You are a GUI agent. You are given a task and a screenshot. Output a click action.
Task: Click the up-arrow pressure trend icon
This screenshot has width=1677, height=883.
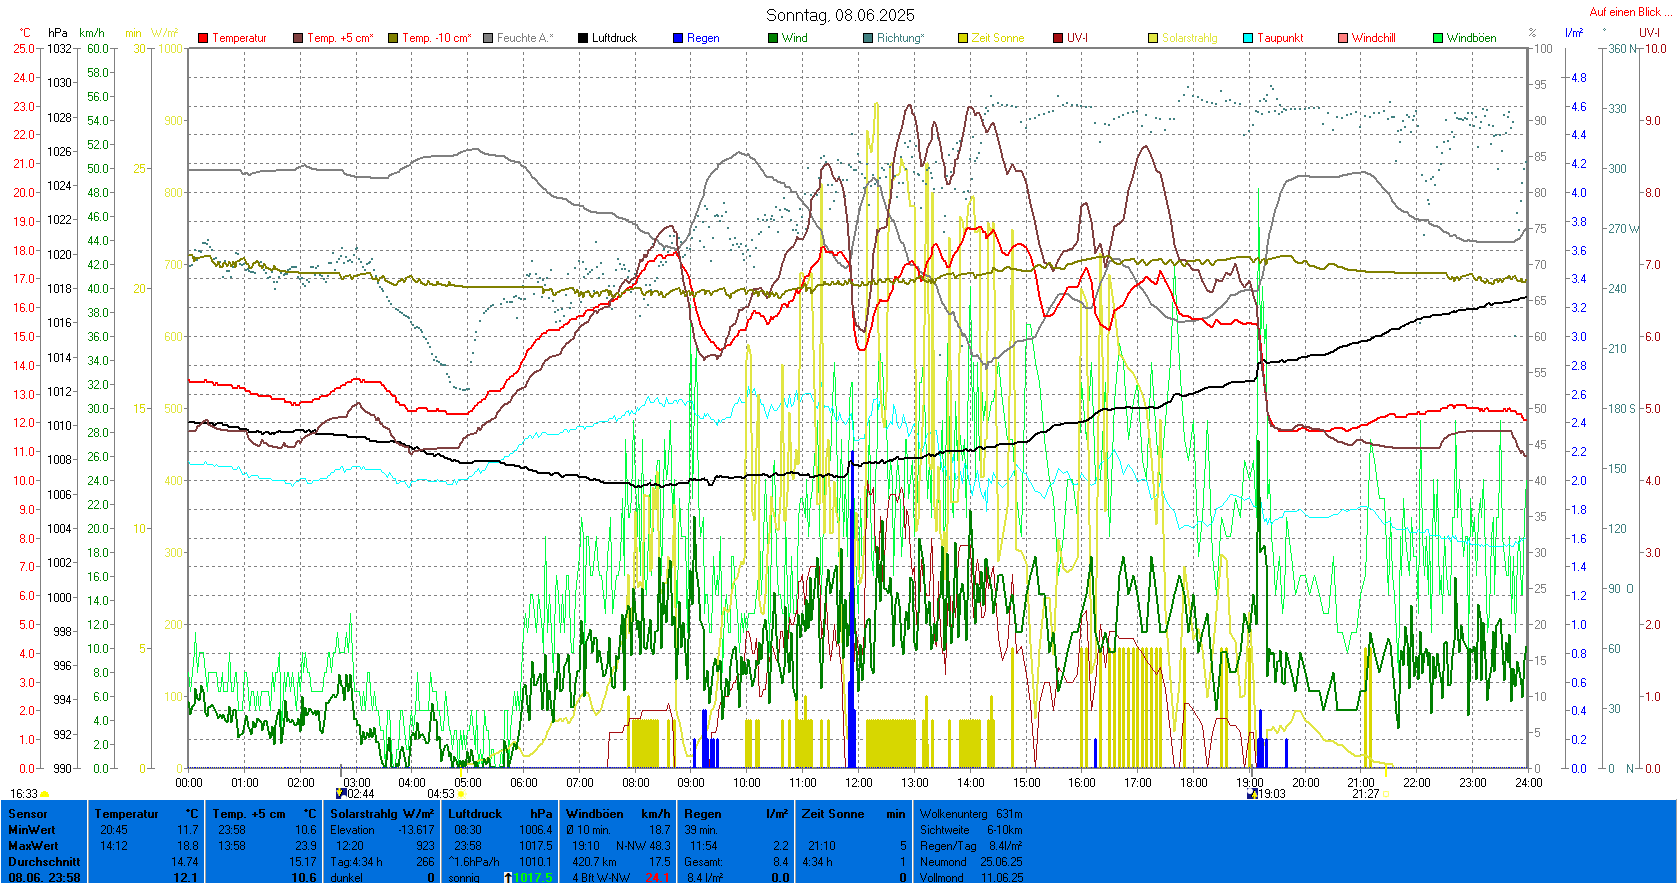coord(508,877)
